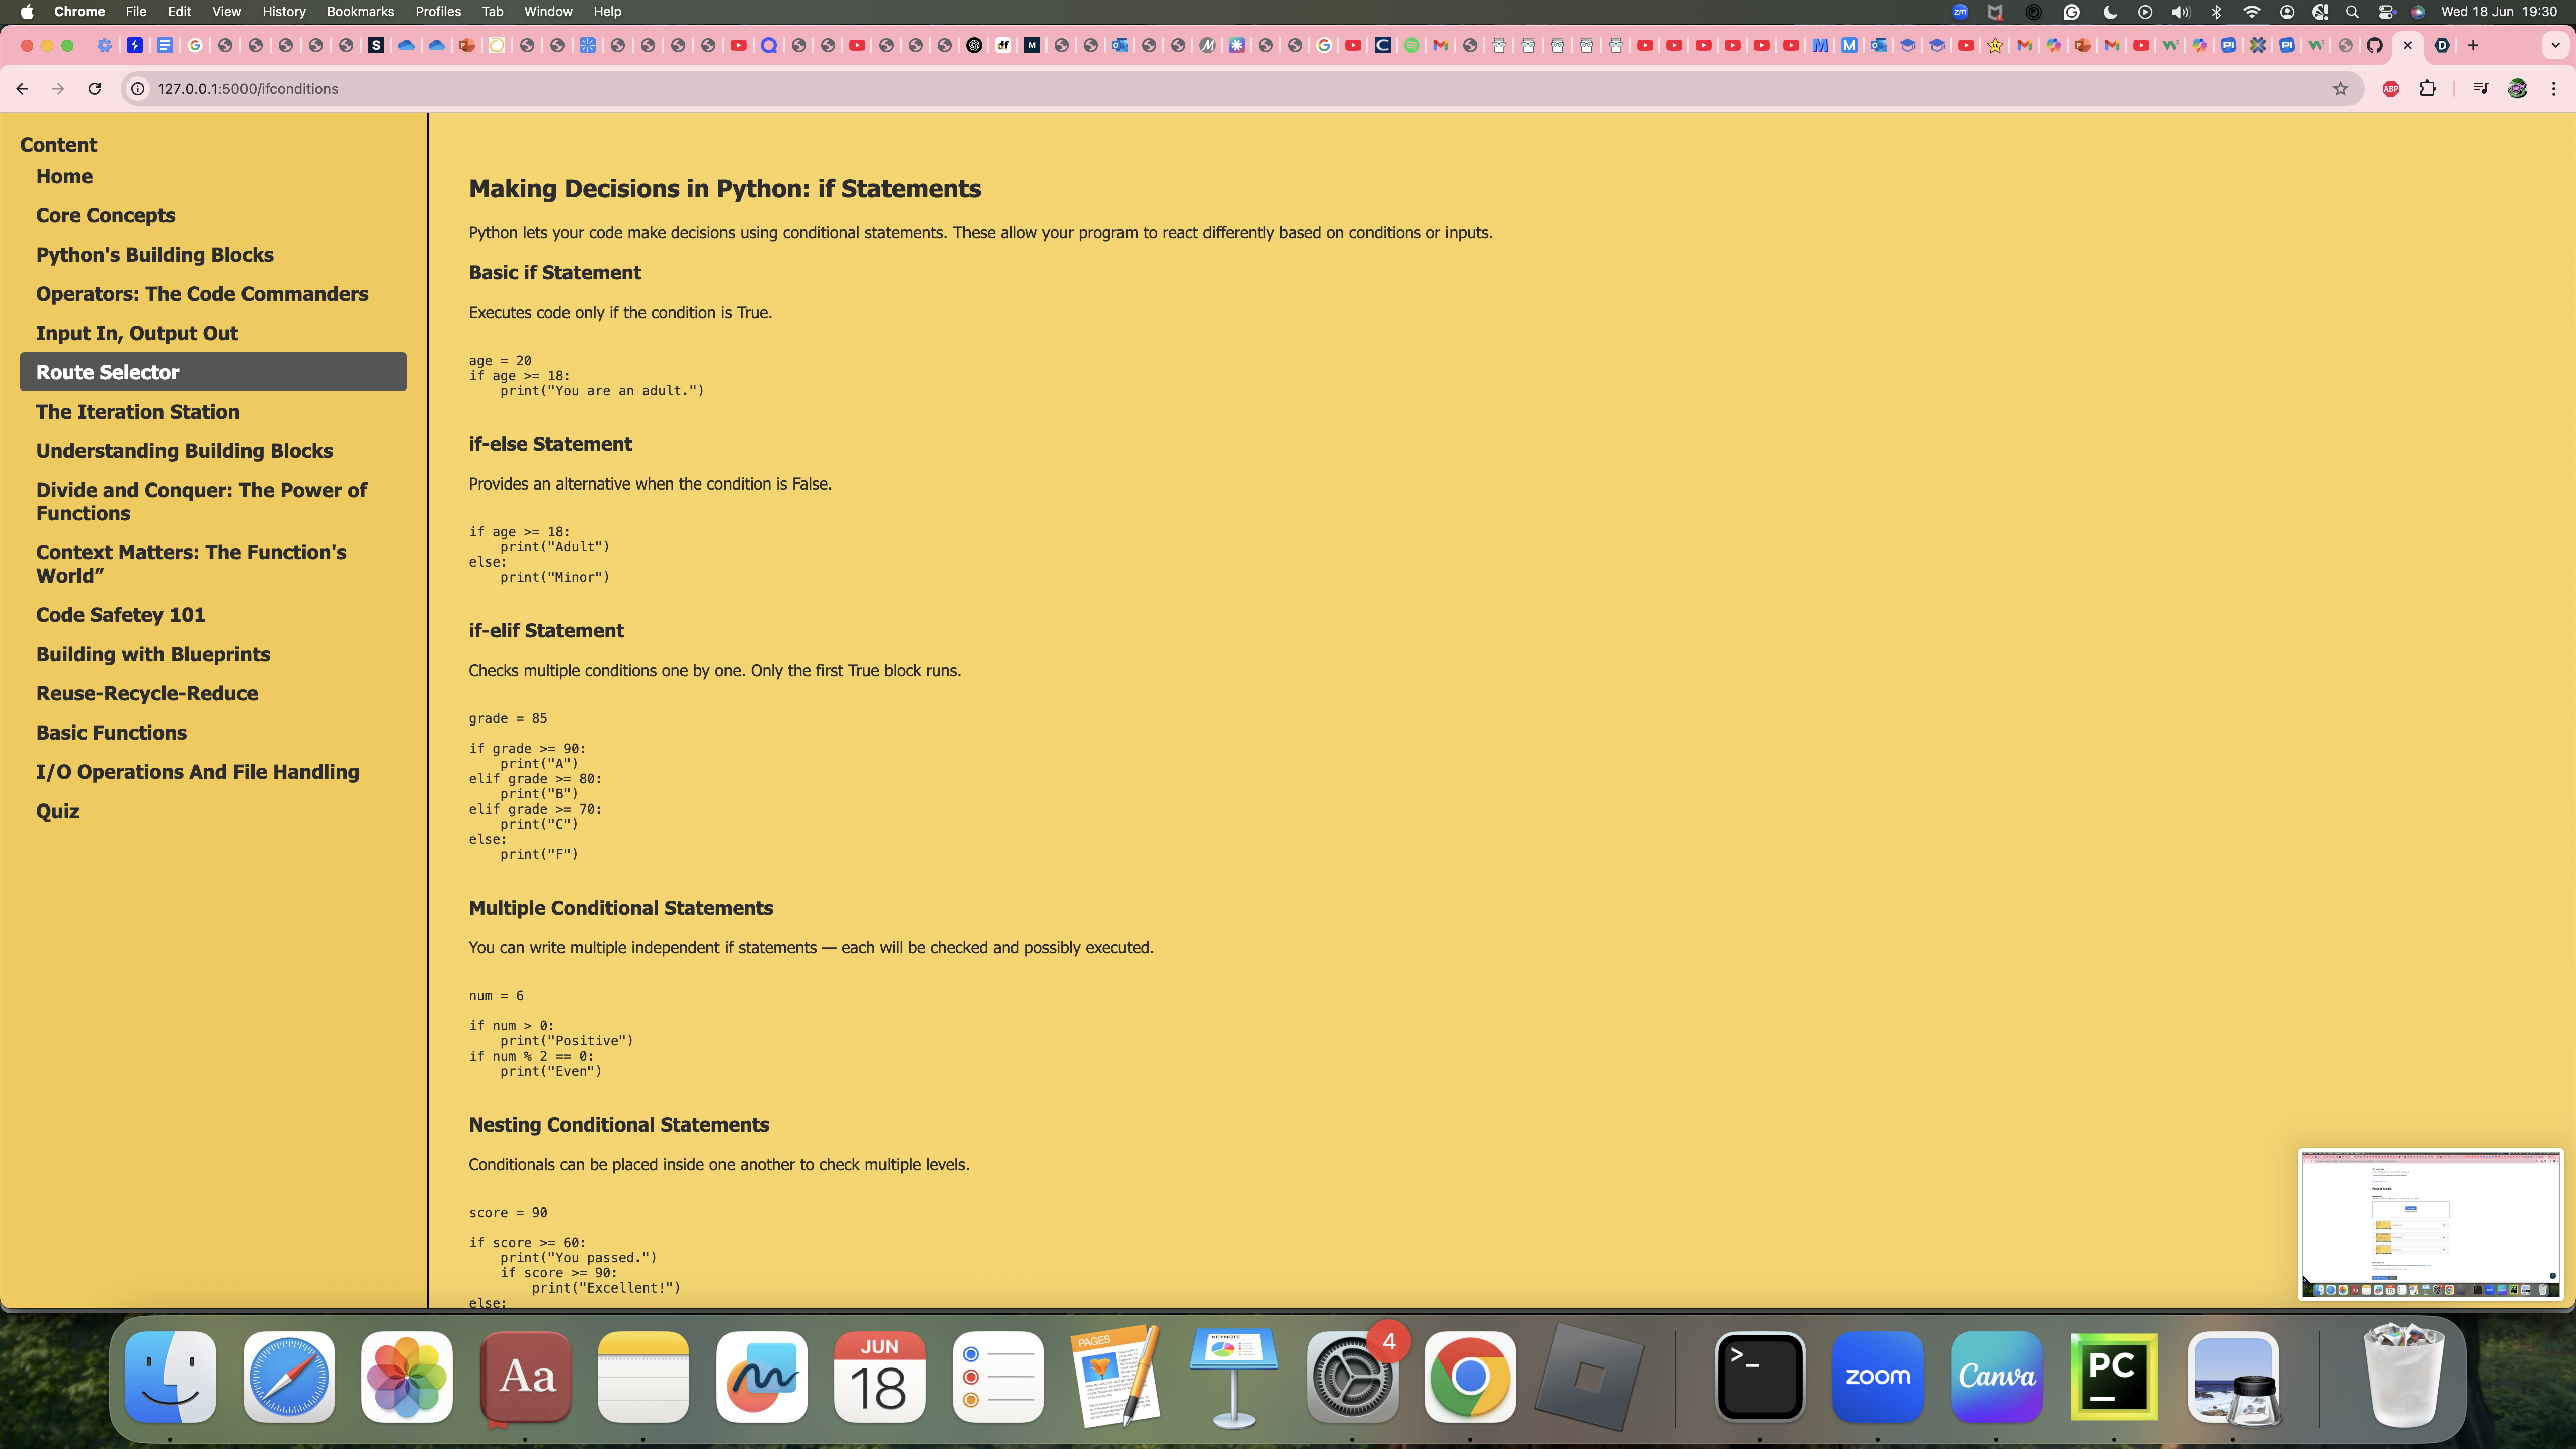This screenshot has height=1449, width=2576.
Task: Open the screenshot preview thumbnail
Action: point(2430,1224)
